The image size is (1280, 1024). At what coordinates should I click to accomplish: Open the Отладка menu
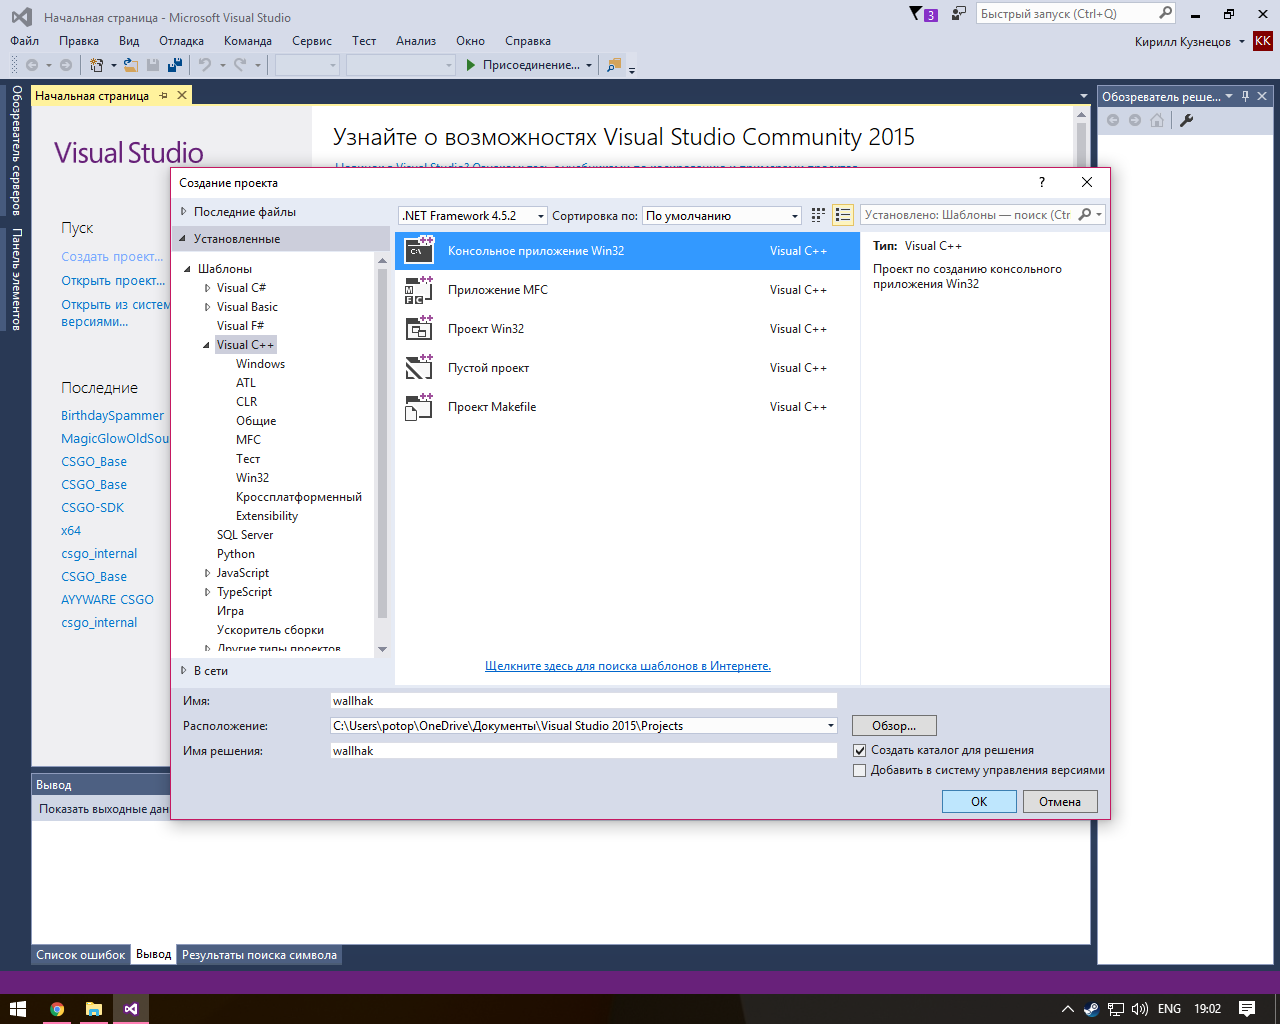pos(181,41)
